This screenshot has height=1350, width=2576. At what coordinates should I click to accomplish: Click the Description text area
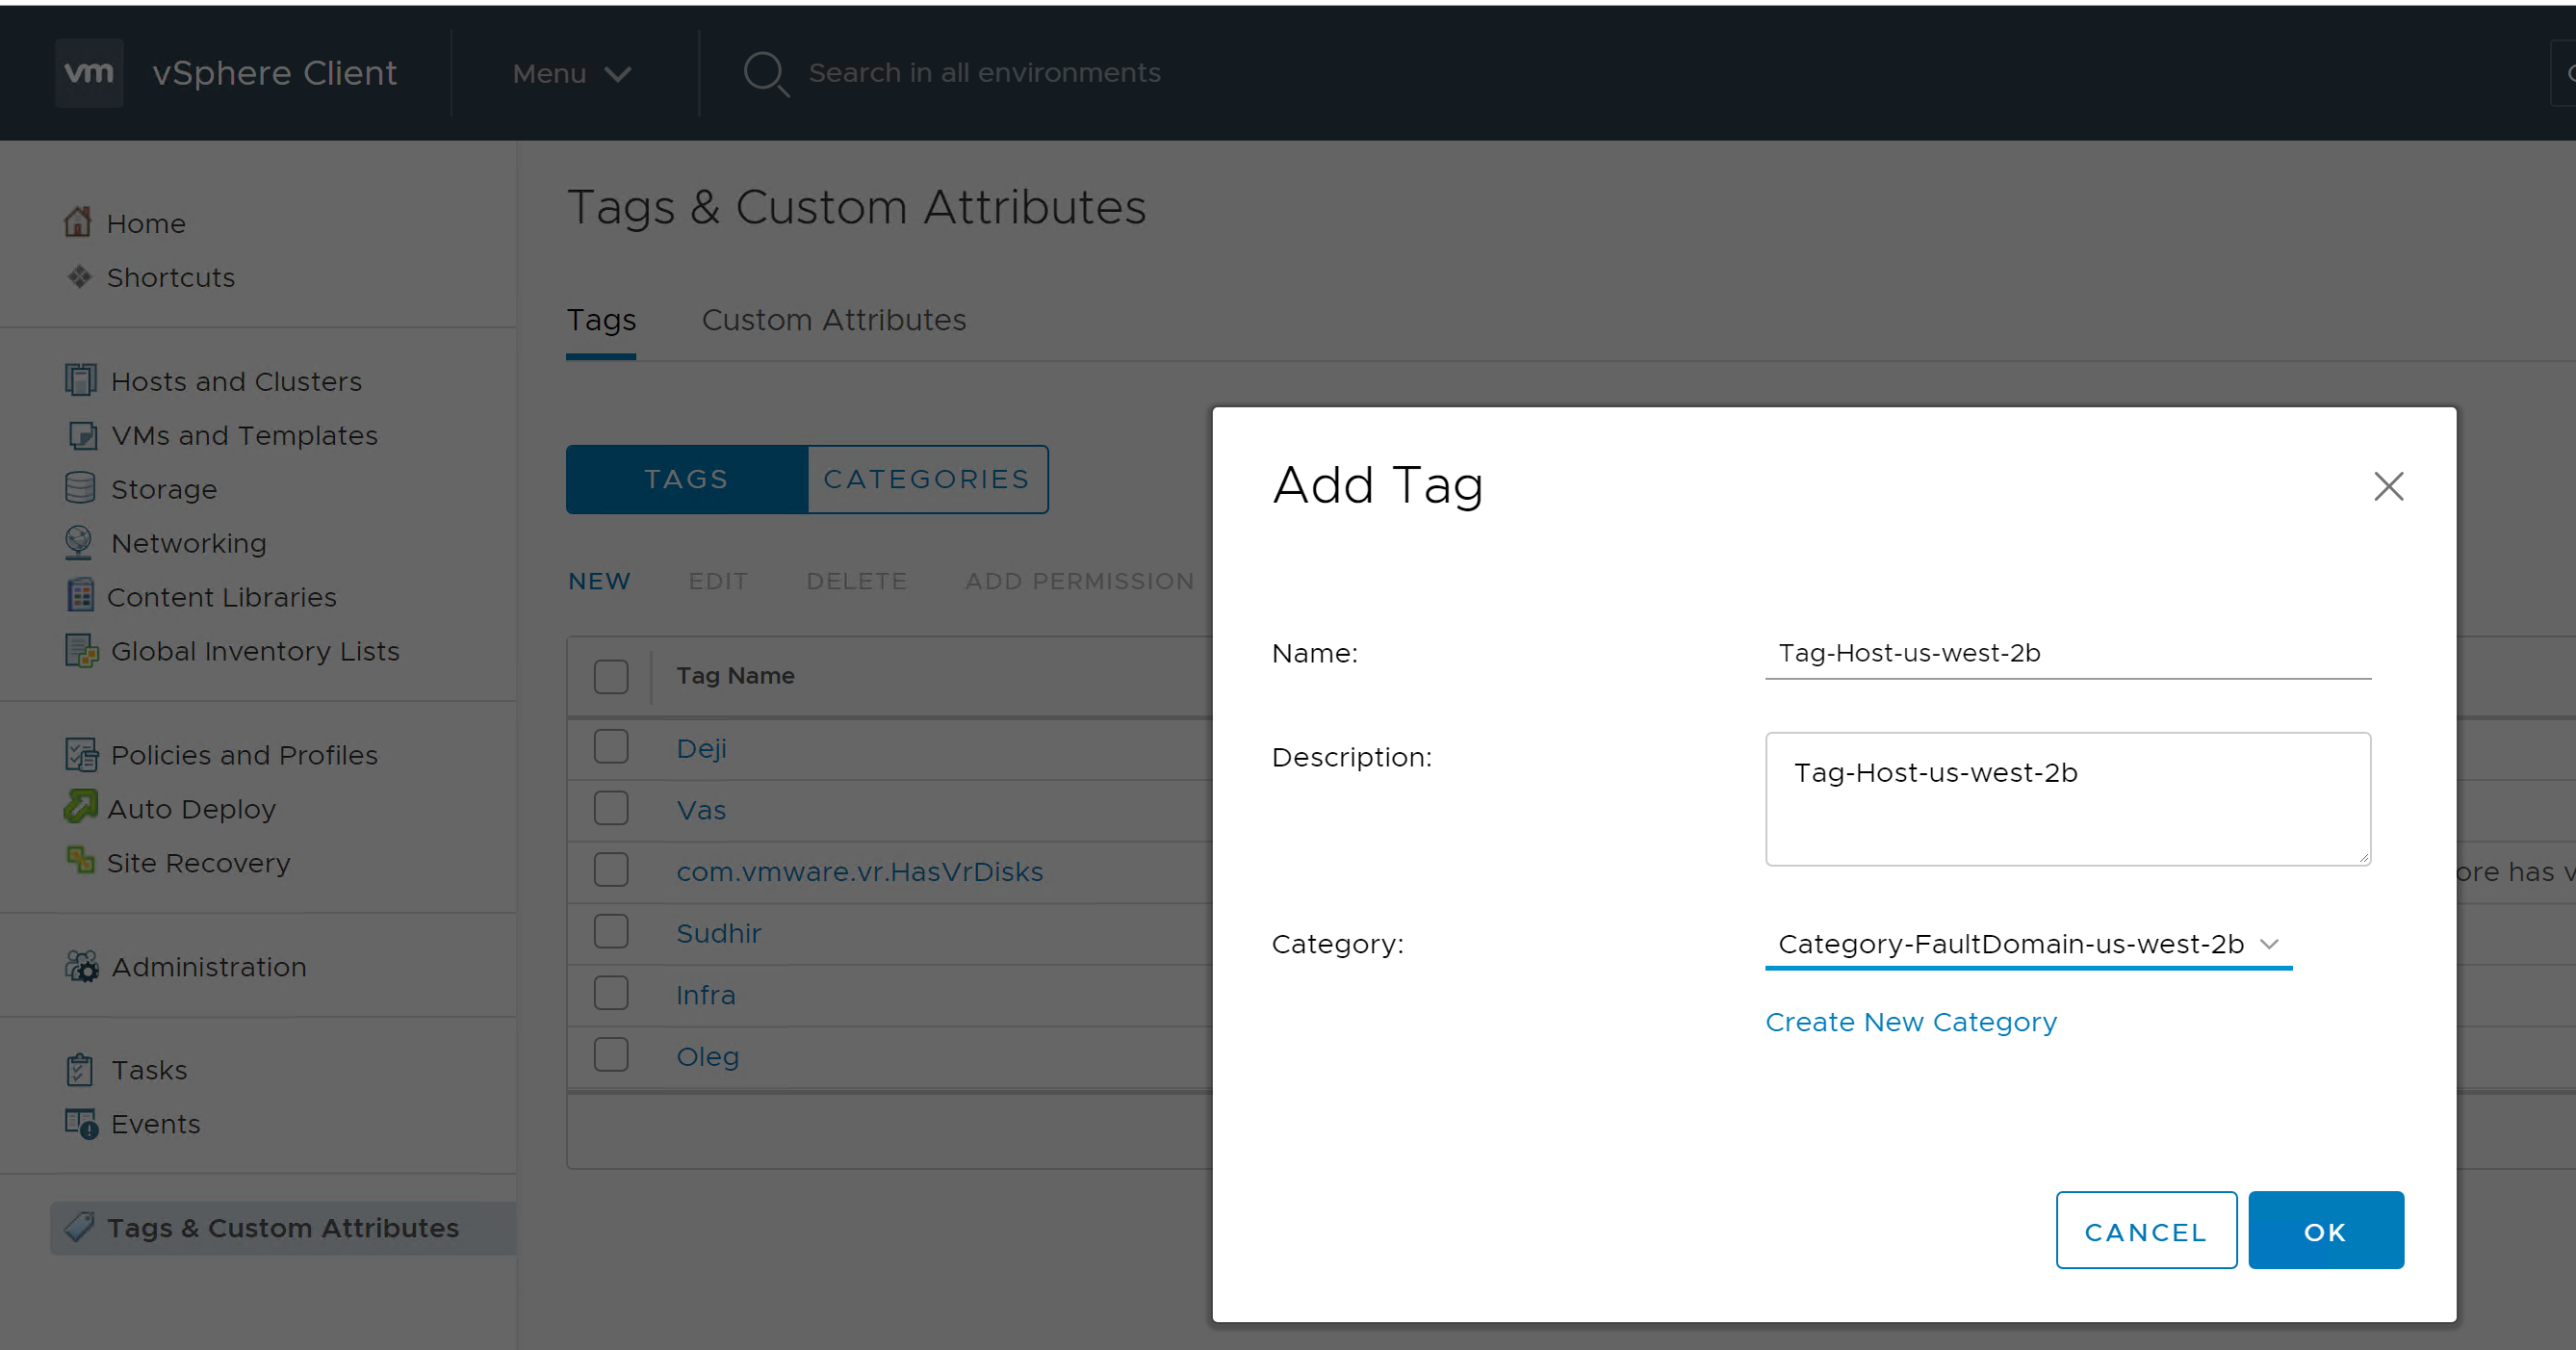click(2067, 799)
